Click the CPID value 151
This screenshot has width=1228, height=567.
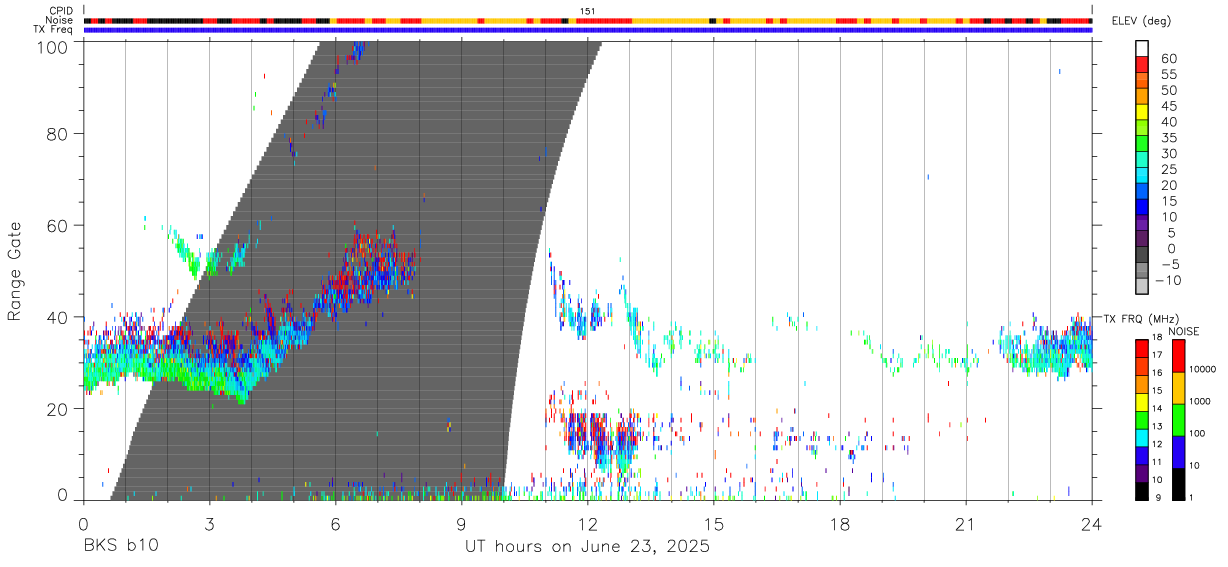pyautogui.click(x=587, y=11)
